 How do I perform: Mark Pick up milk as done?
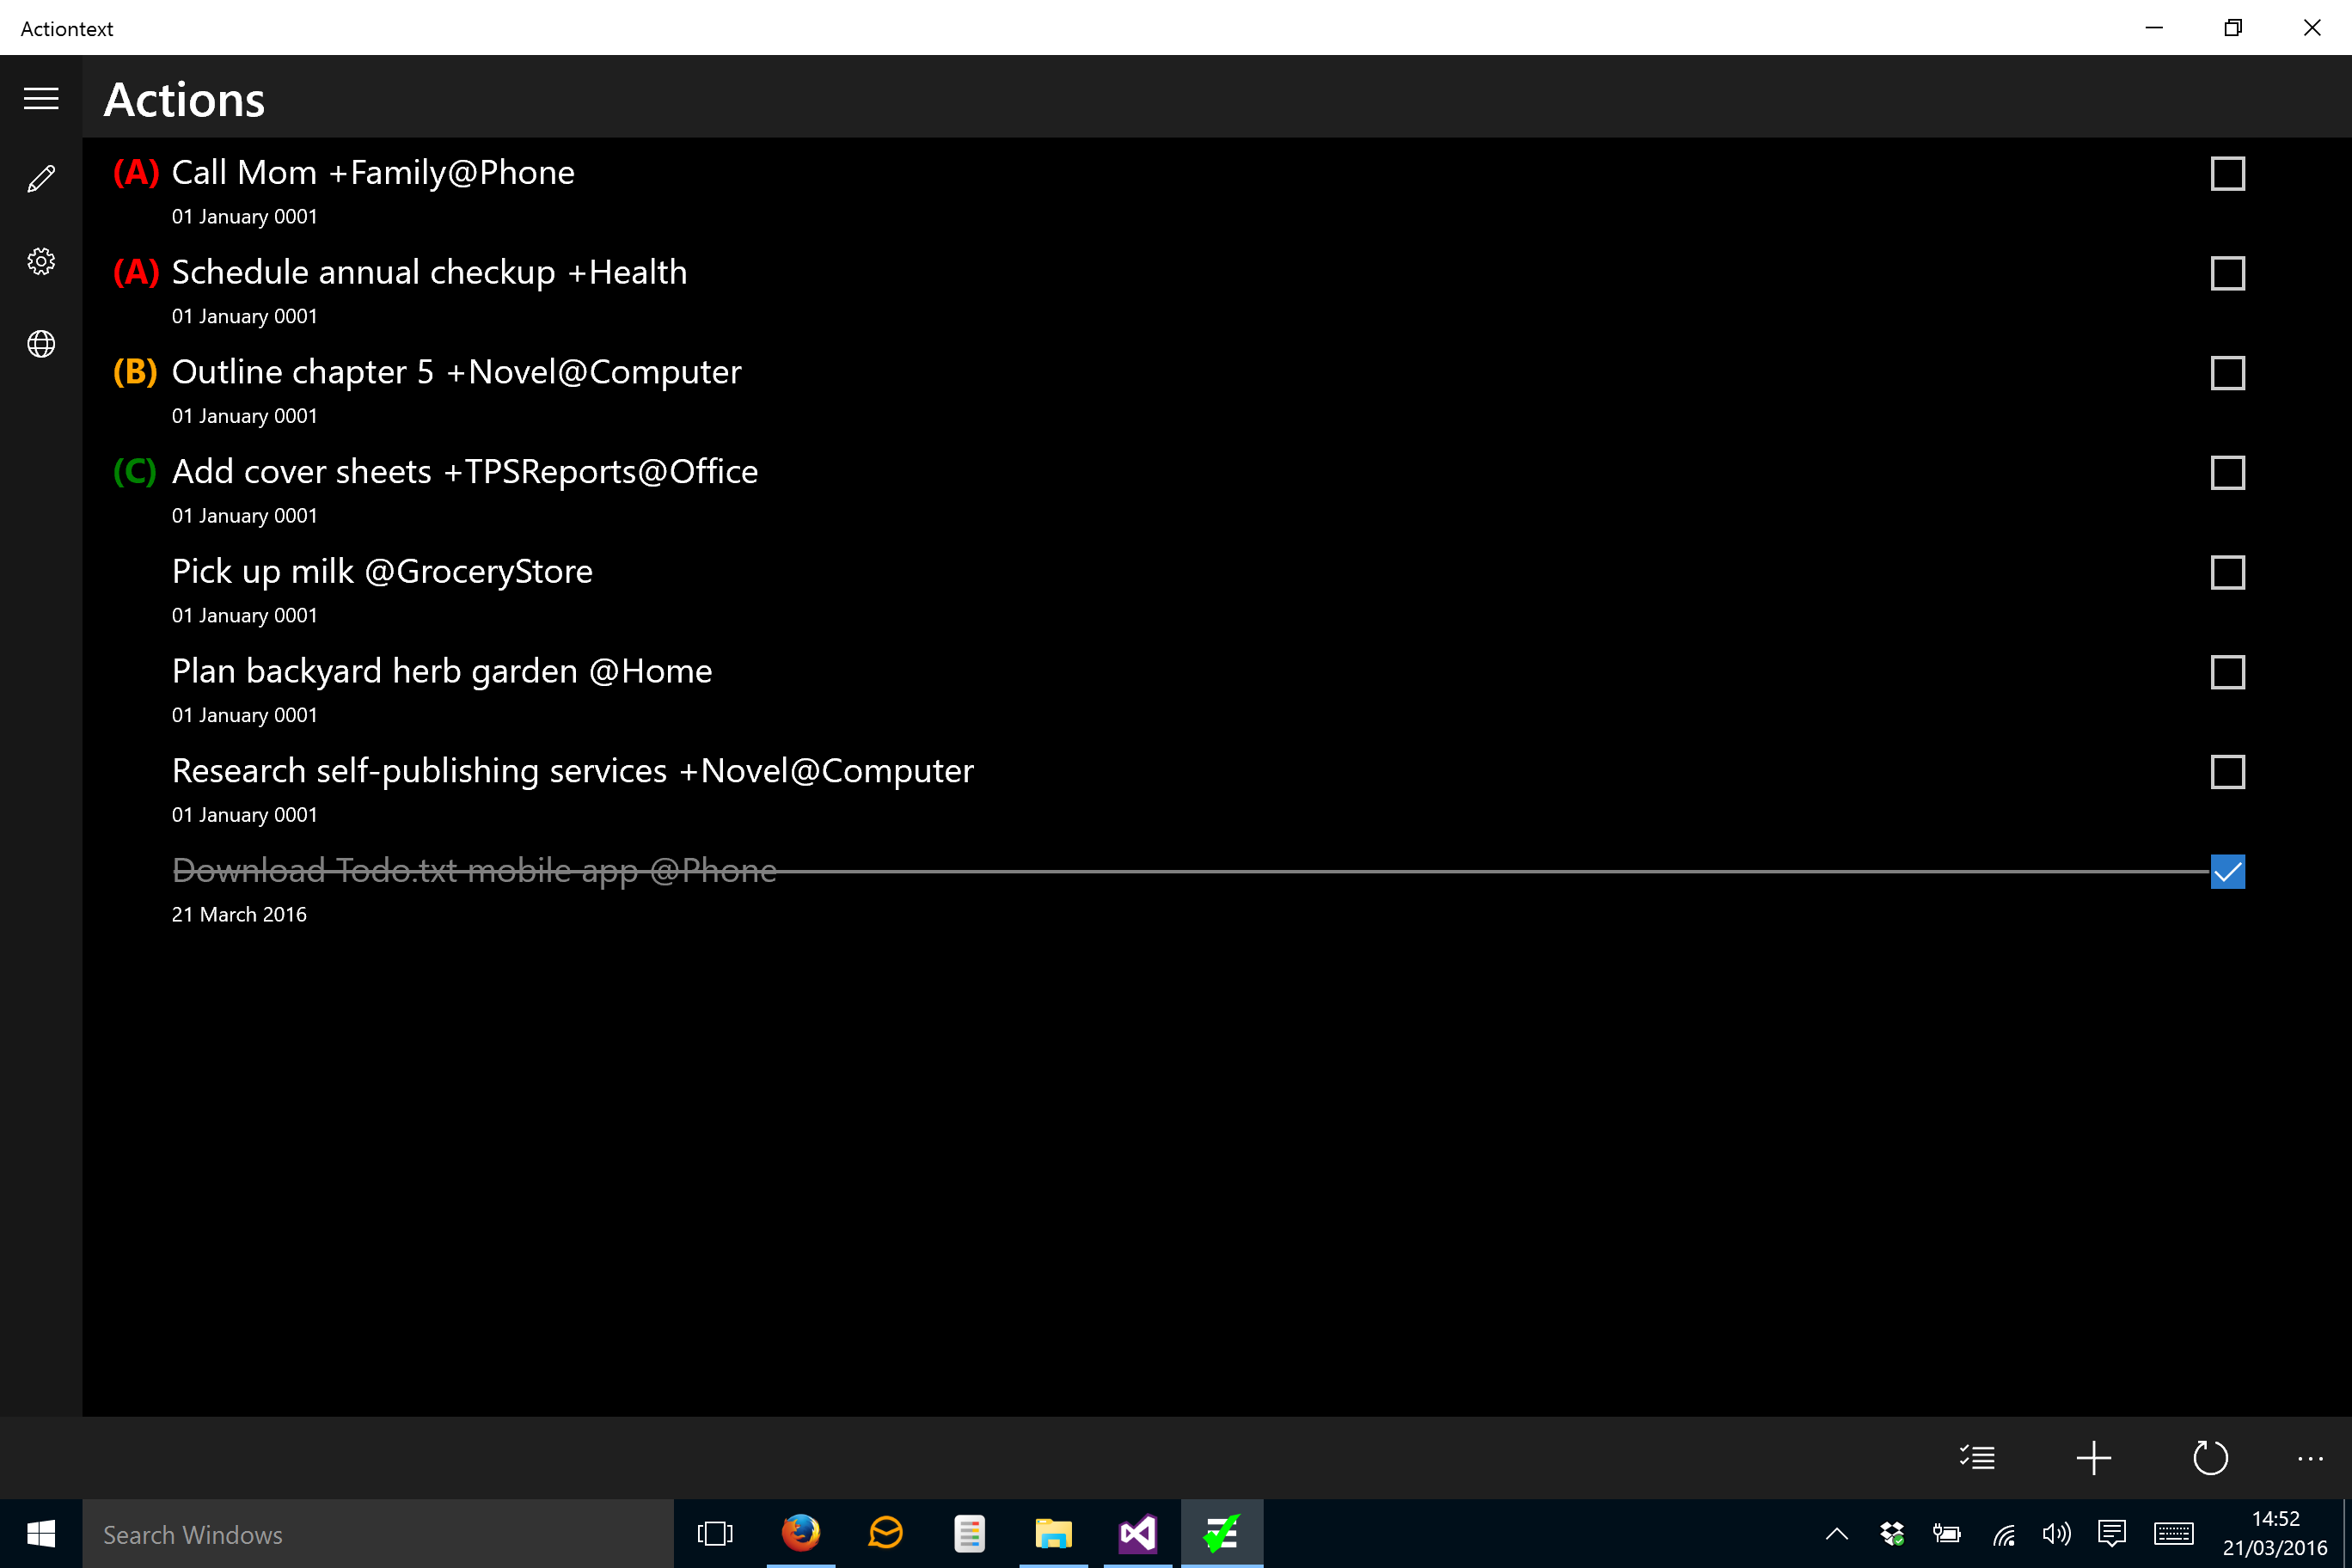click(2227, 573)
